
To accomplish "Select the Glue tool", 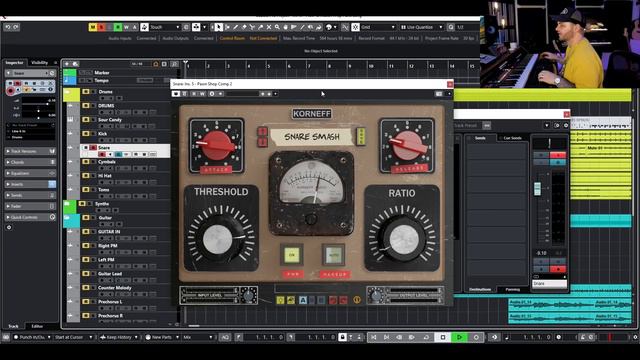I will tap(260, 27).
